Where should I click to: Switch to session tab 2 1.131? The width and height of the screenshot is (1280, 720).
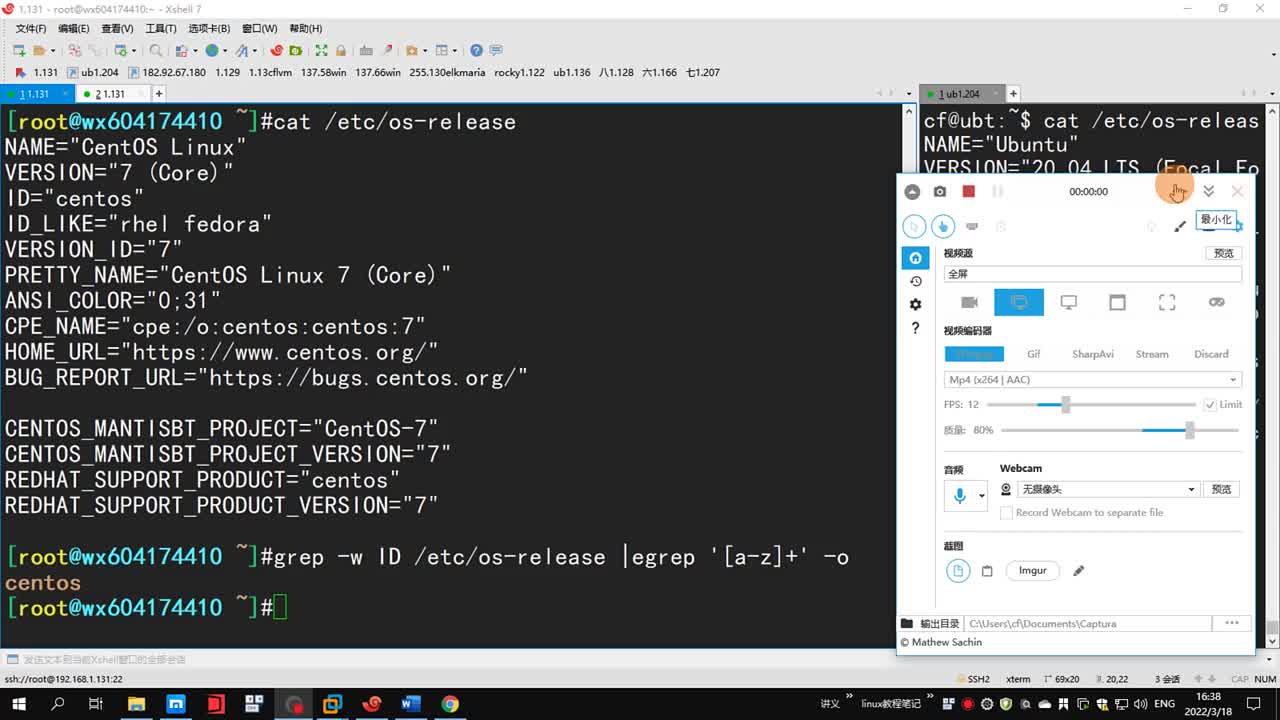pyautogui.click(x=110, y=94)
